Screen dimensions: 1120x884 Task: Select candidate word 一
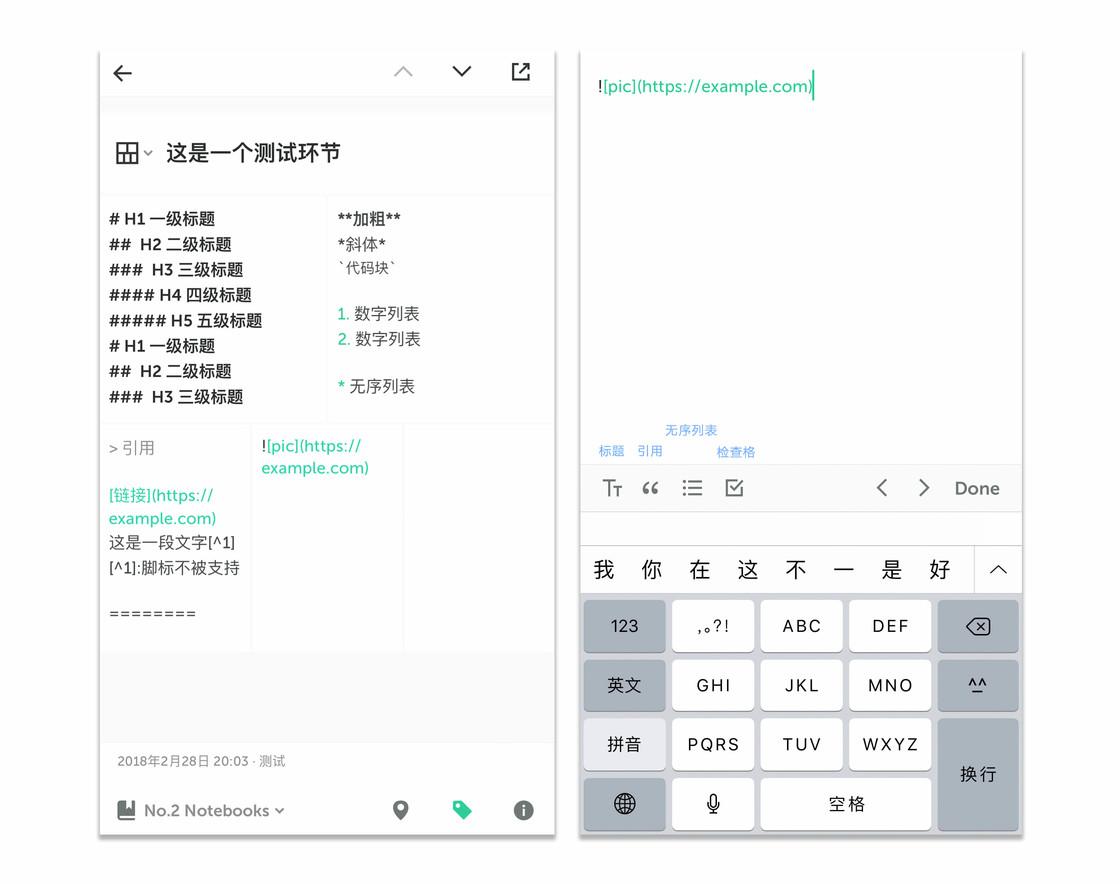pos(844,570)
